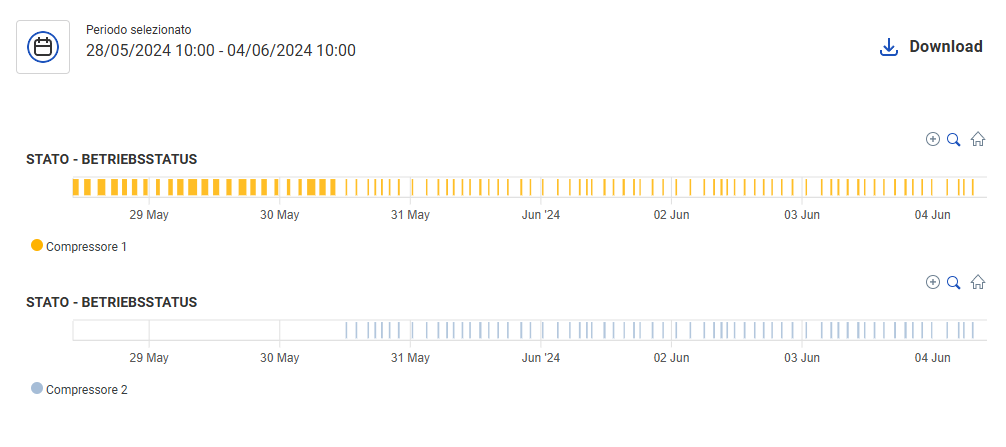Viewport: 1006px width, 447px height.
Task: Reset Compressore 1 chart with home icon
Action: pos(978,140)
